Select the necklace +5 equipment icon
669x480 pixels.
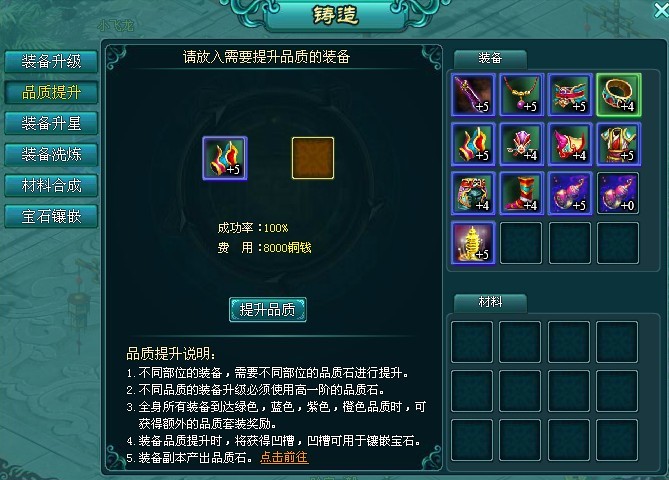click(521, 95)
